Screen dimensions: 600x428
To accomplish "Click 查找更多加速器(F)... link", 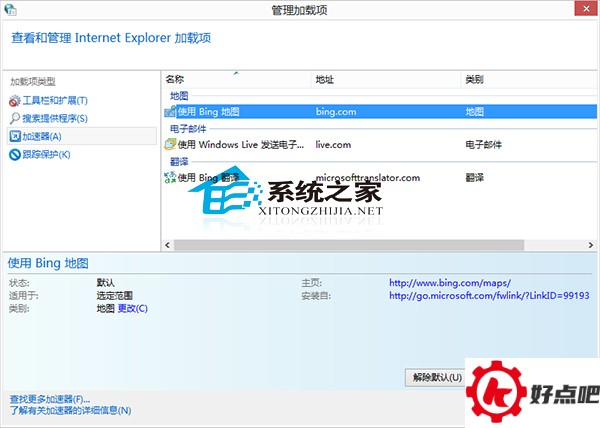I will [50, 399].
